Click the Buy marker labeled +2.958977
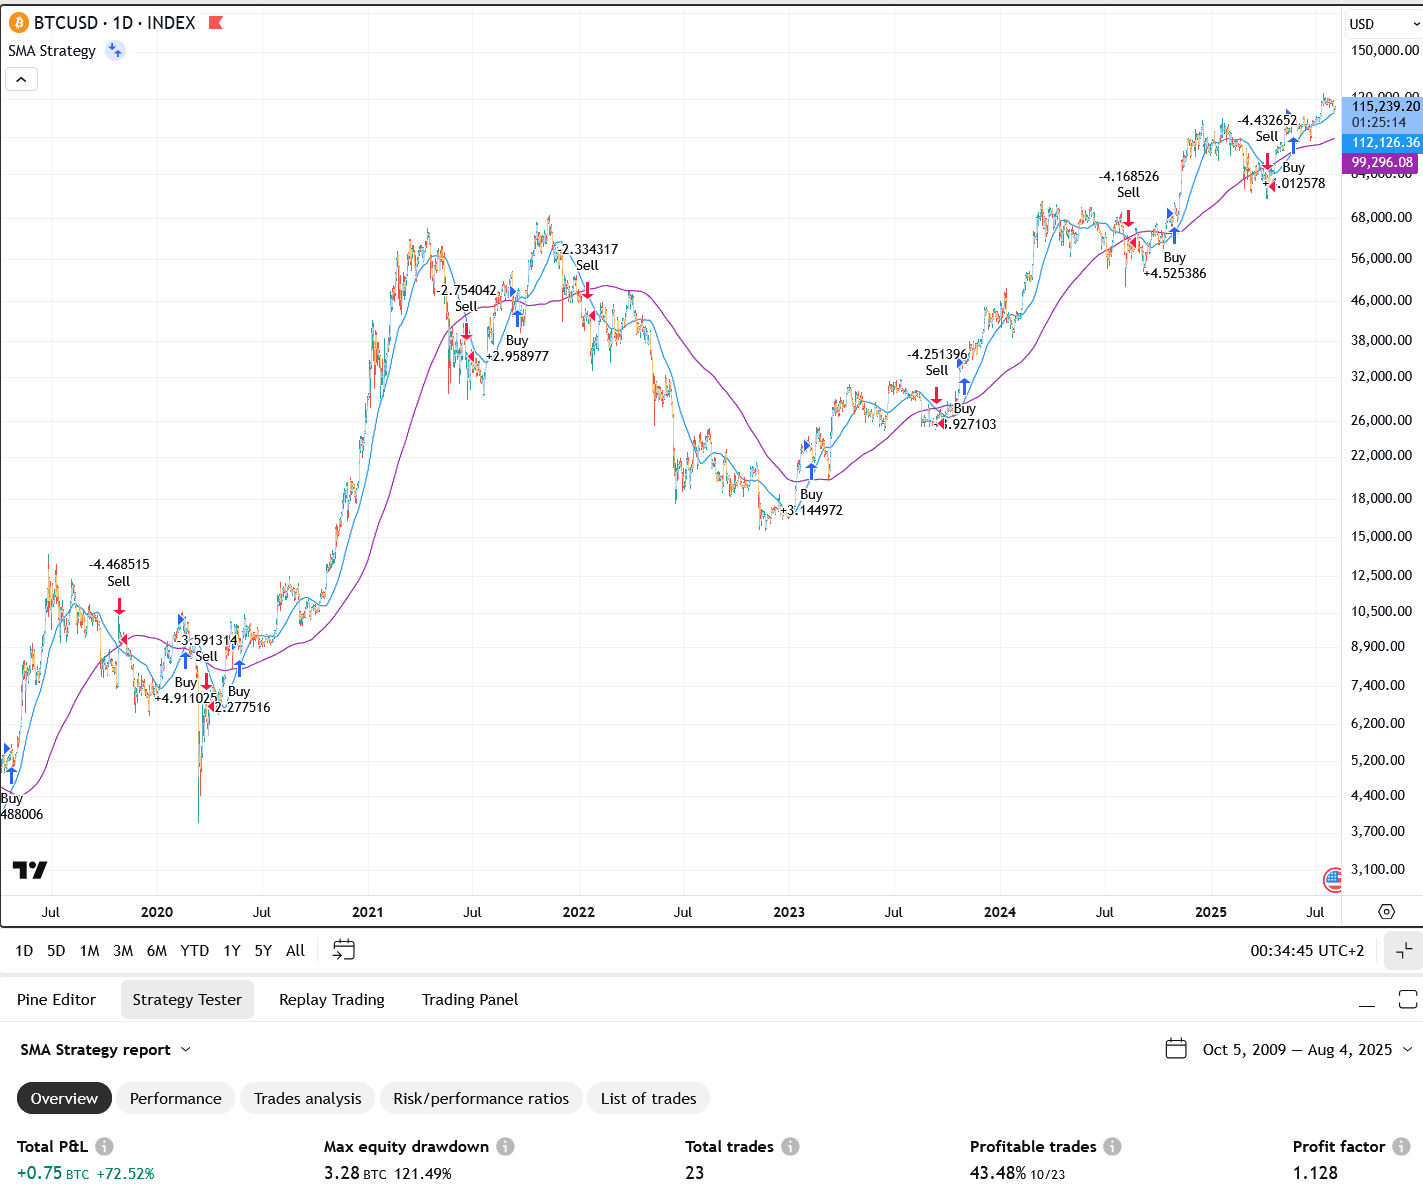Image resolution: width=1423 pixels, height=1191 pixels. [517, 318]
